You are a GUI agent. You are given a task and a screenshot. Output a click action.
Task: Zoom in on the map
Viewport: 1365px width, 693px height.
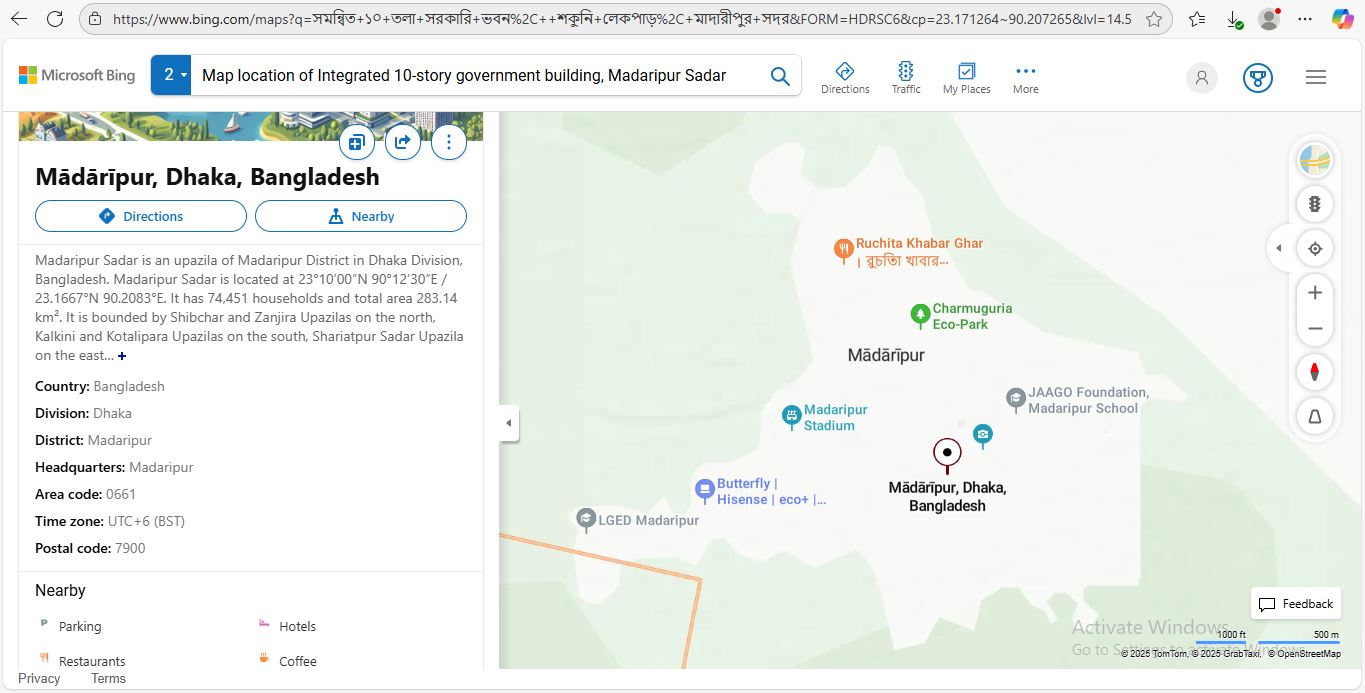1315,293
